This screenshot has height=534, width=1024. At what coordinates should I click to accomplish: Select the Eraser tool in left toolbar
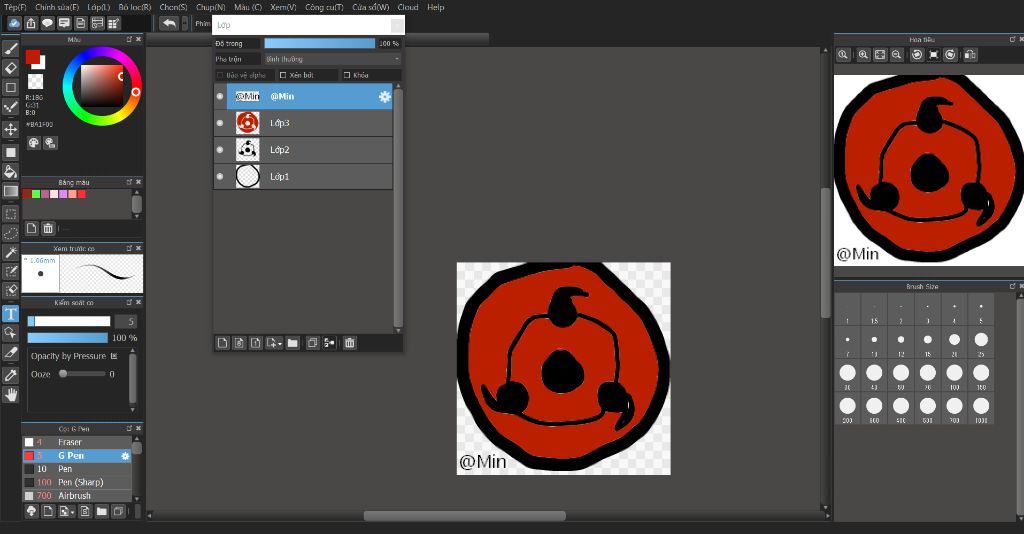pyautogui.click(x=10, y=68)
